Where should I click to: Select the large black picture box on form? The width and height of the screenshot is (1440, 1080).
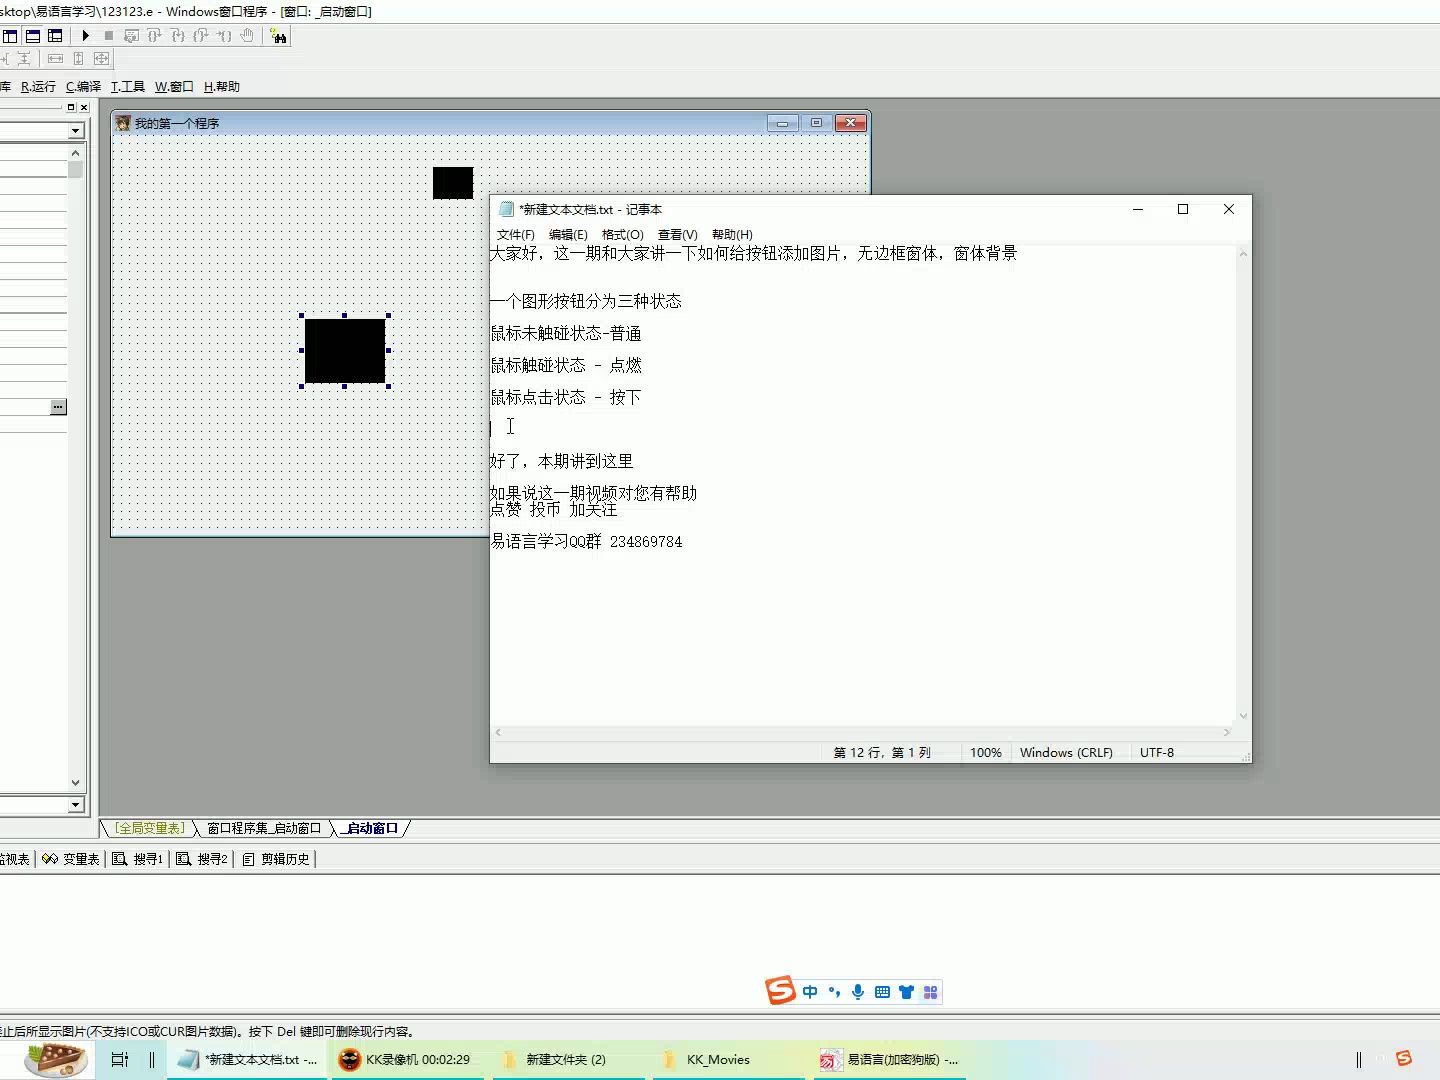[345, 351]
